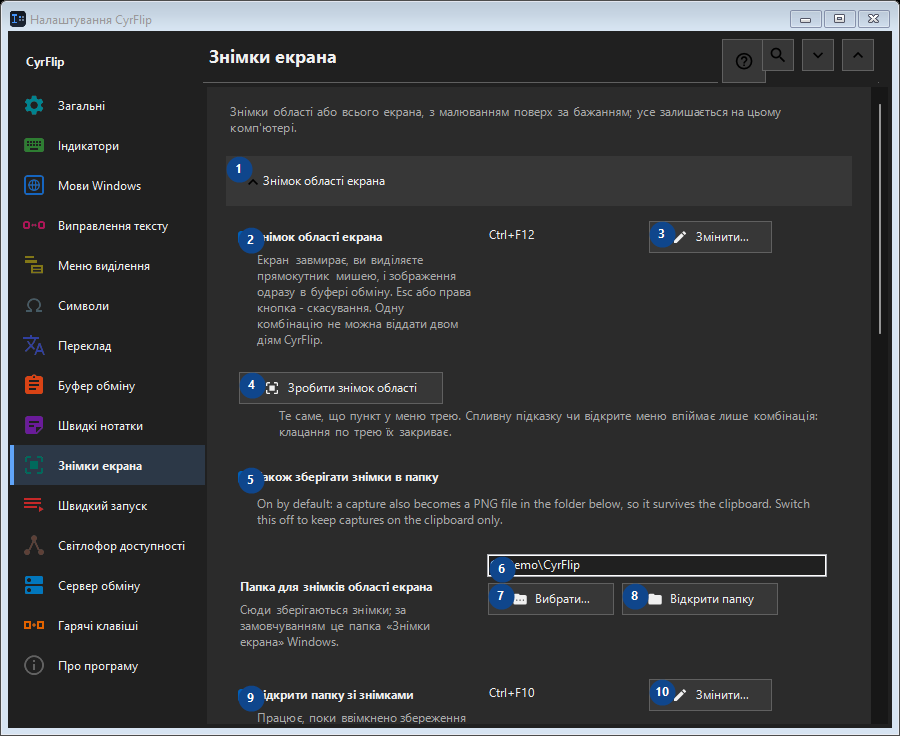900x736 pixels.
Task: Click the up chevron button in header
Action: [x=858, y=55]
